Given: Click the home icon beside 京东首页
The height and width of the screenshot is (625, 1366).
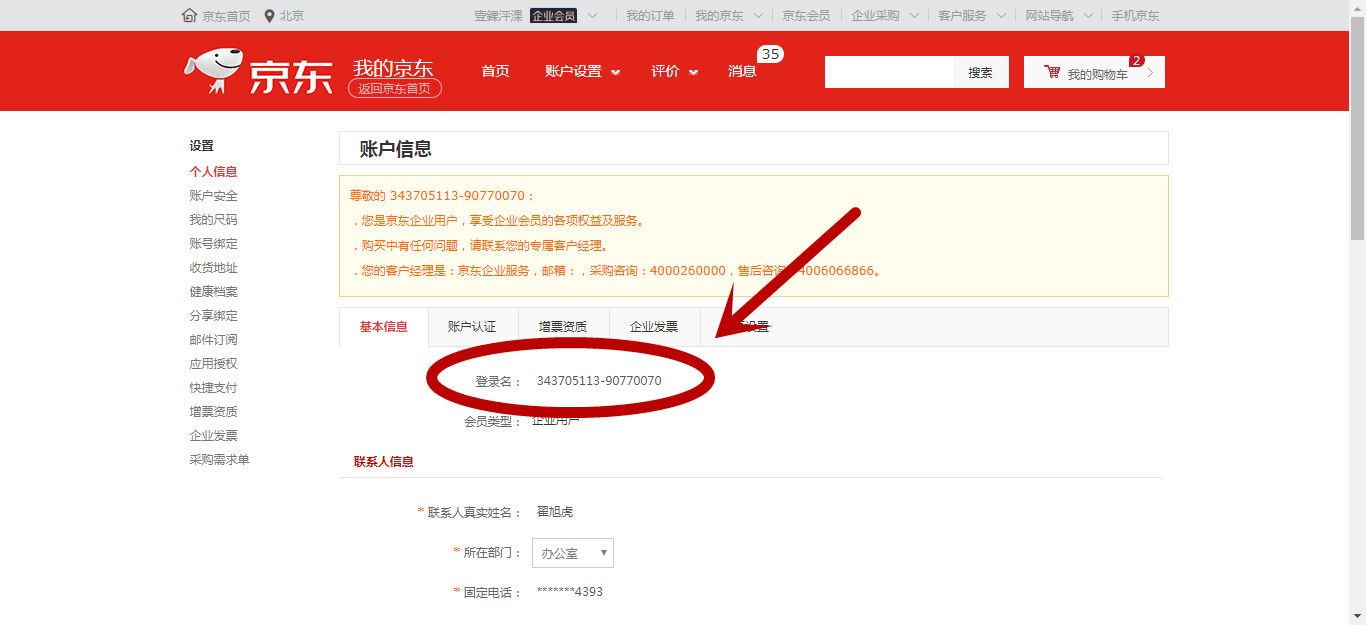Looking at the screenshot, I should point(190,15).
